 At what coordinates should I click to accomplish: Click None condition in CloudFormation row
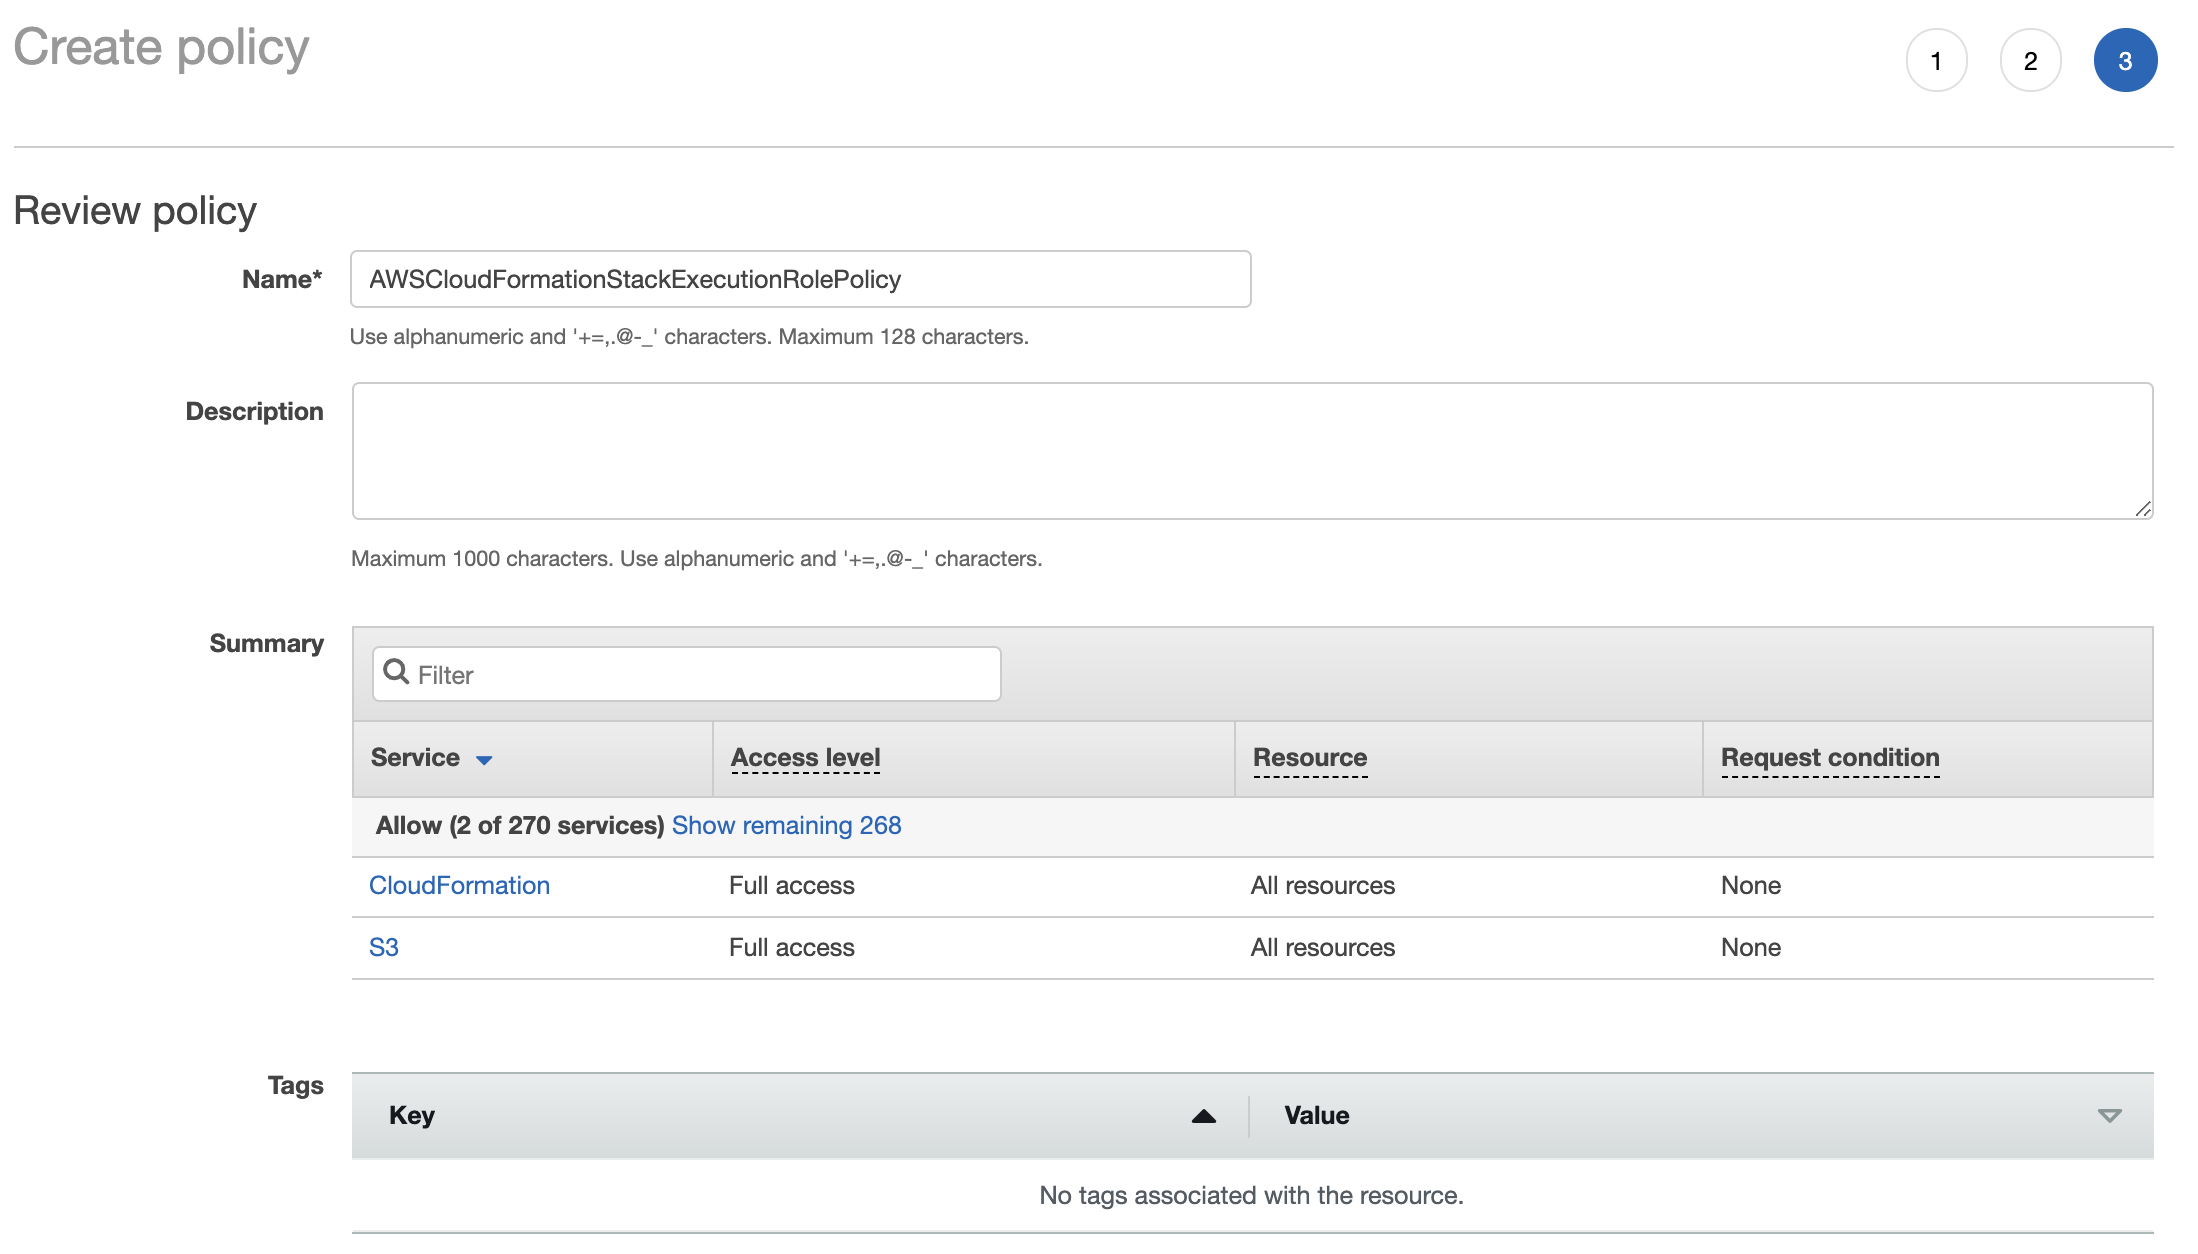click(x=1750, y=885)
